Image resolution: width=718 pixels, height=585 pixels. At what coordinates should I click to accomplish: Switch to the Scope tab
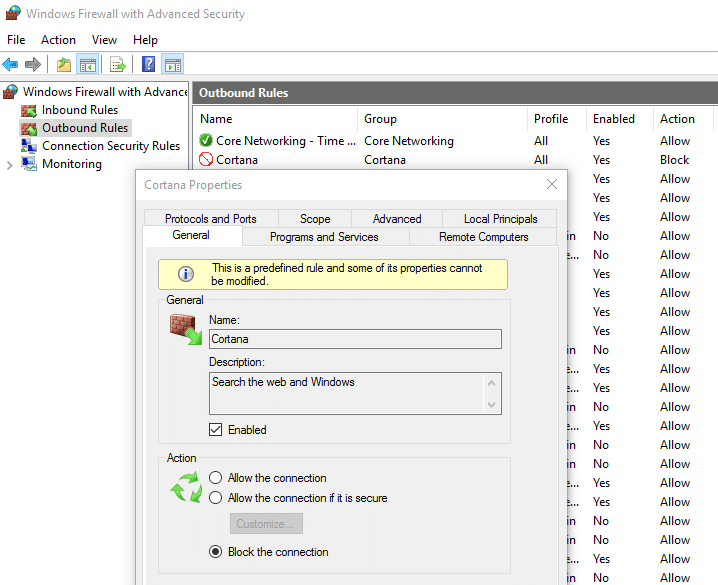[315, 219]
